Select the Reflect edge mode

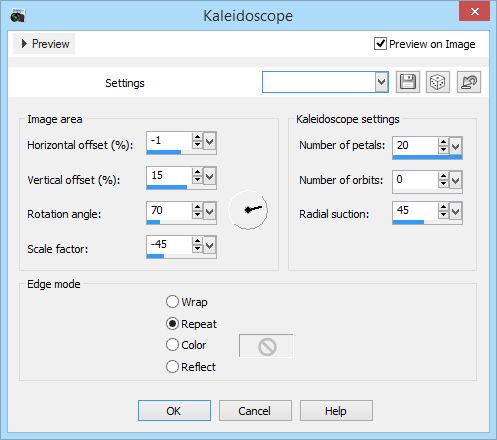(172, 367)
